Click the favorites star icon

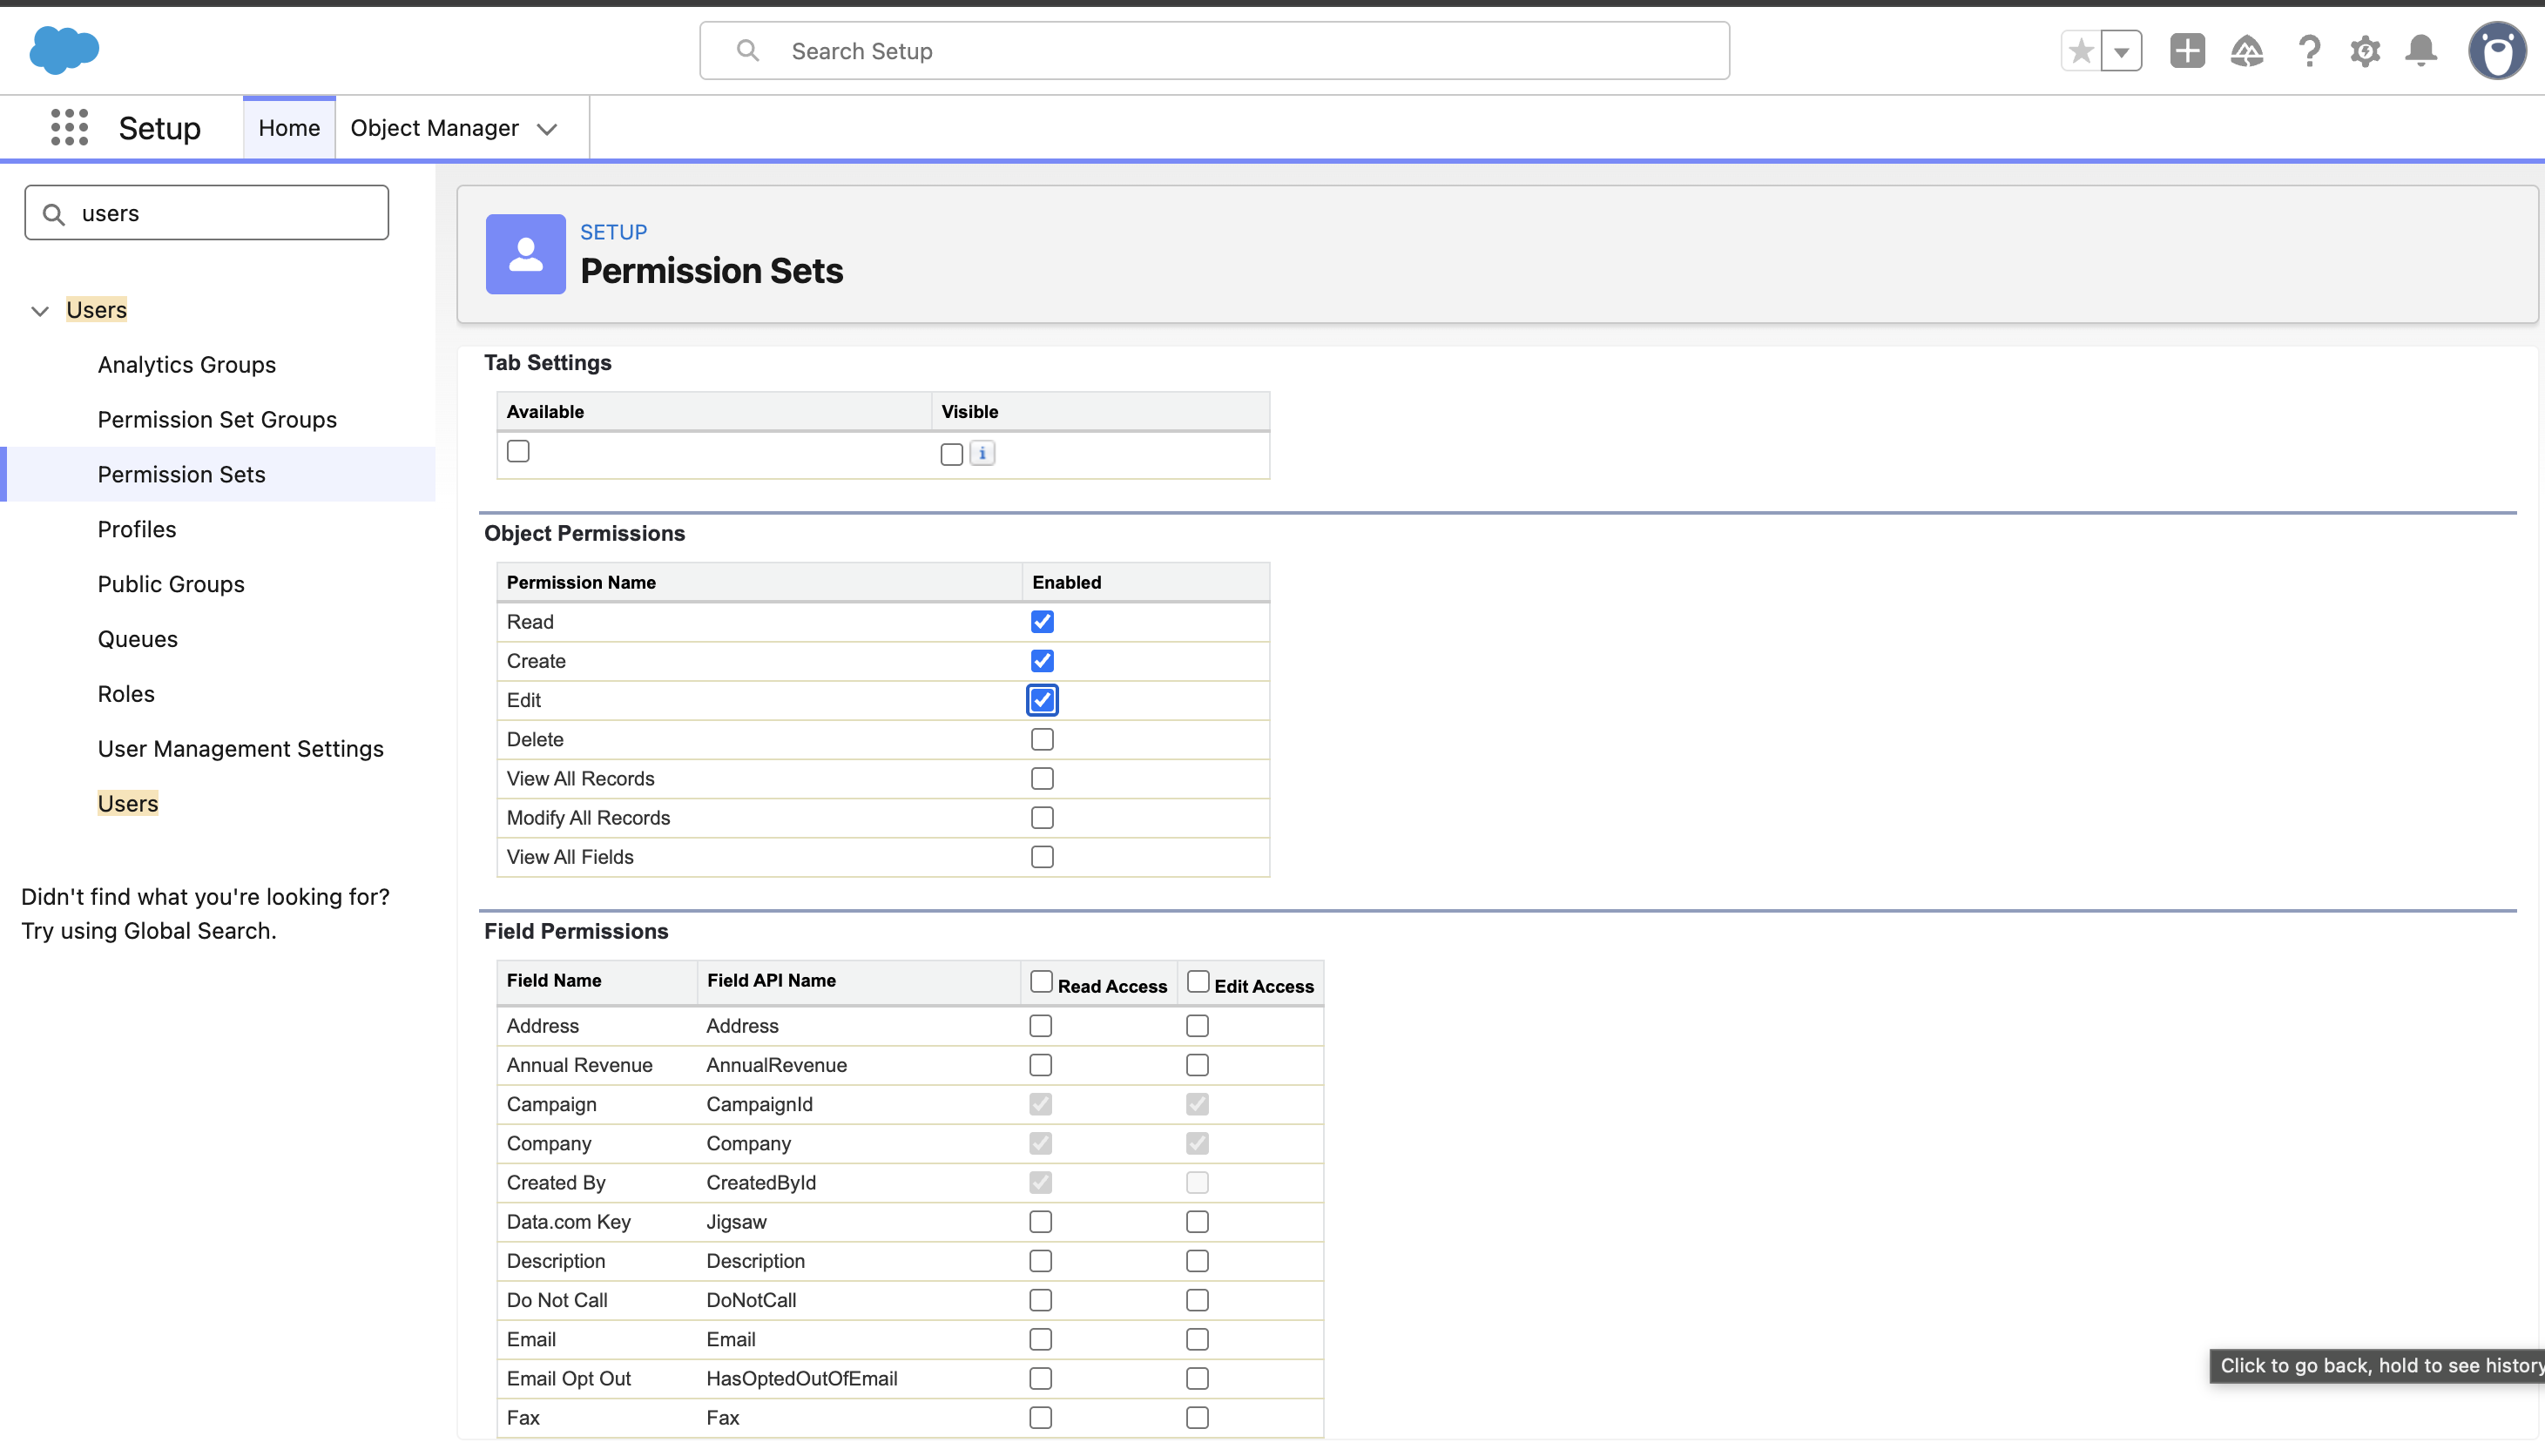[2081, 51]
